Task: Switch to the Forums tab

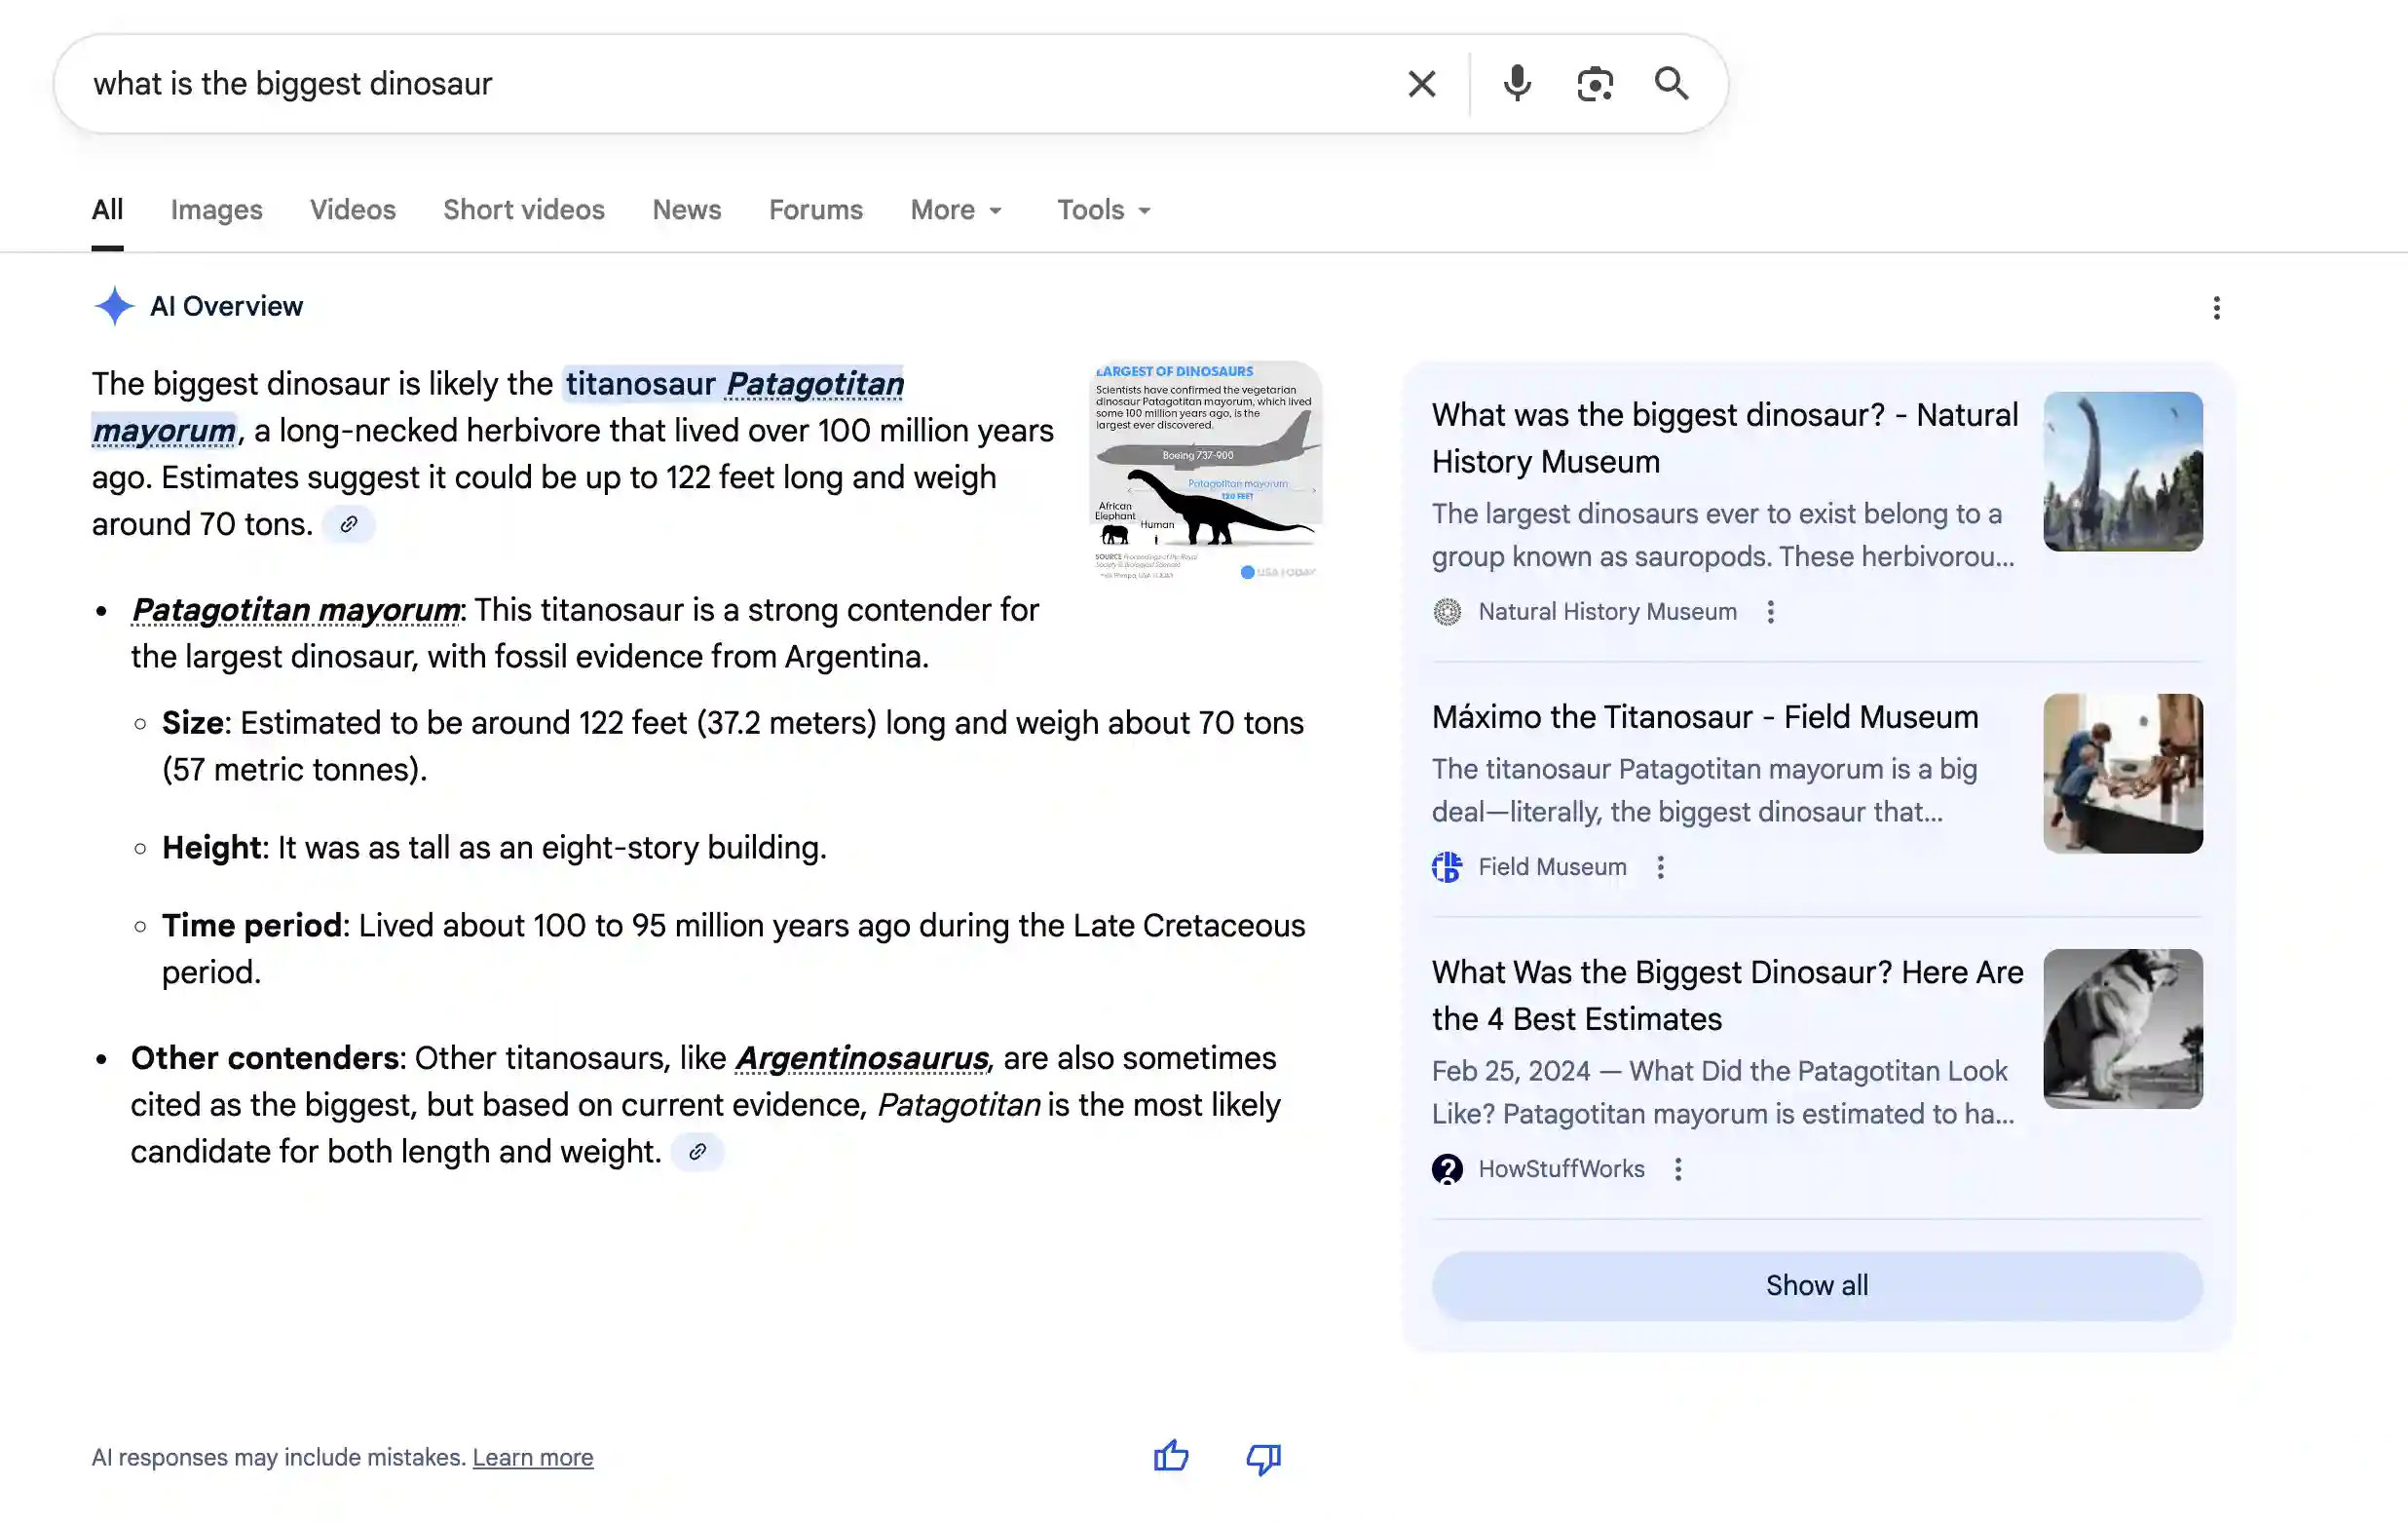Action: (816, 210)
